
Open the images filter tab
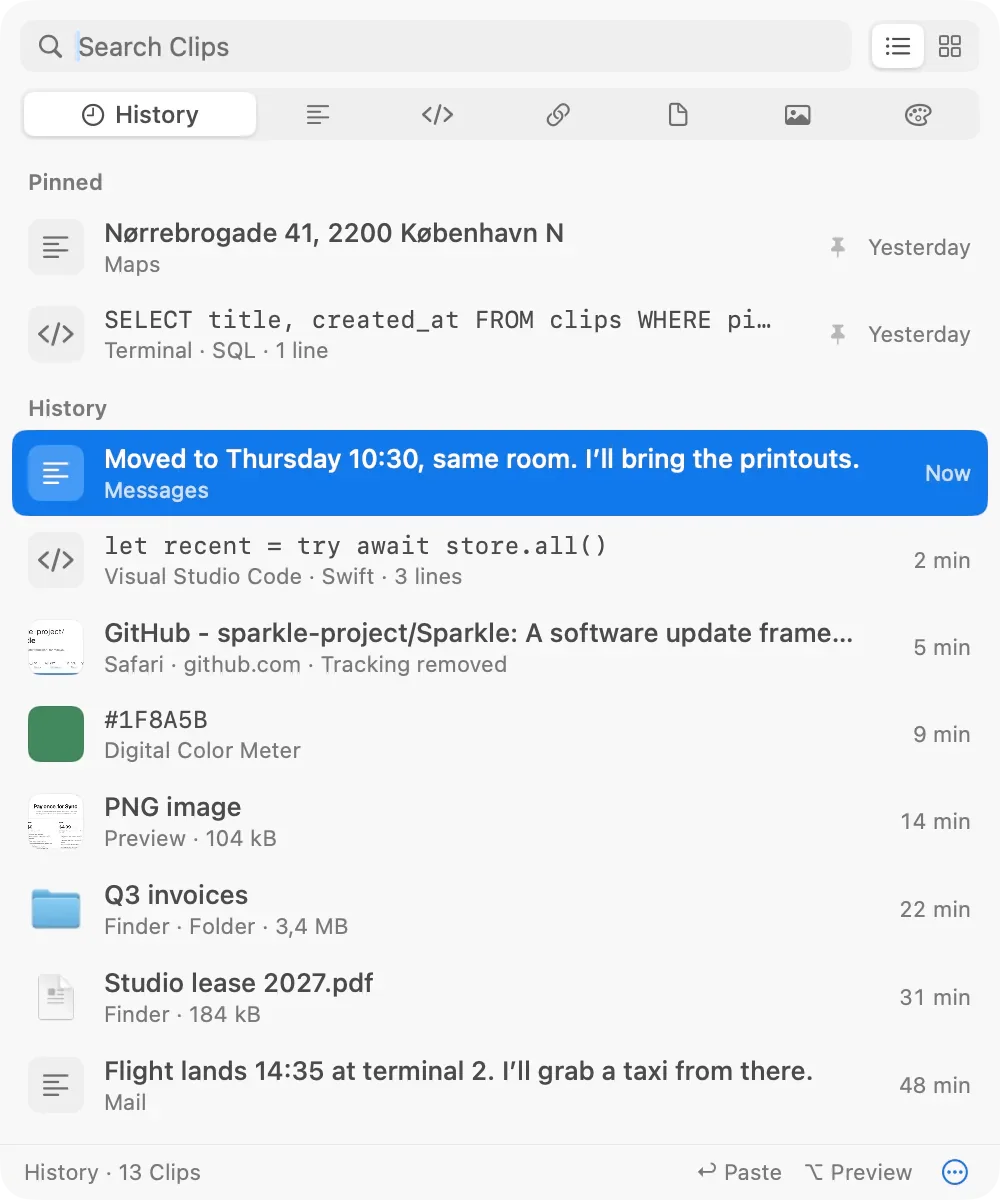click(798, 115)
